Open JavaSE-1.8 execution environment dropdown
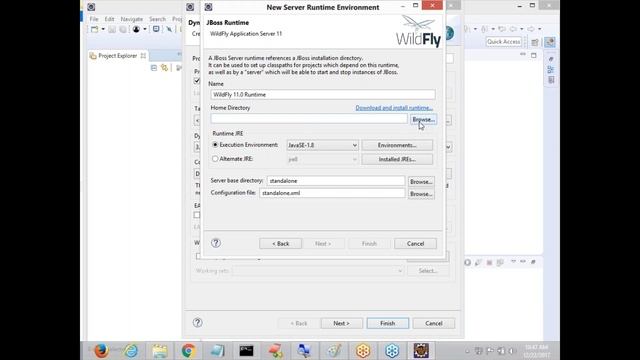 322,145
